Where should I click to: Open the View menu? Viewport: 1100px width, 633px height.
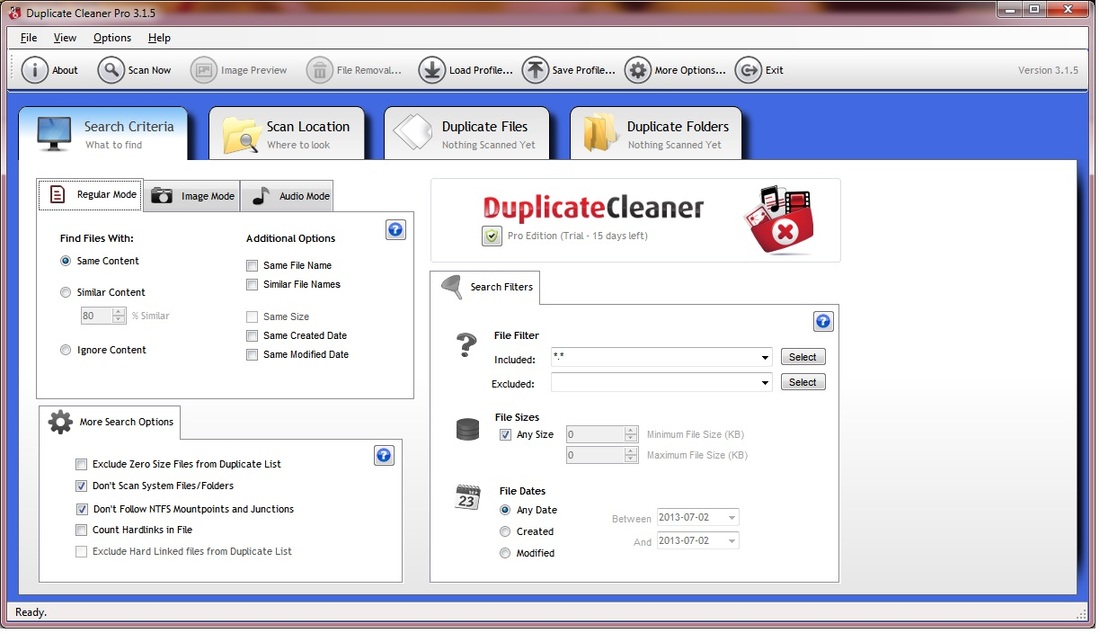65,38
